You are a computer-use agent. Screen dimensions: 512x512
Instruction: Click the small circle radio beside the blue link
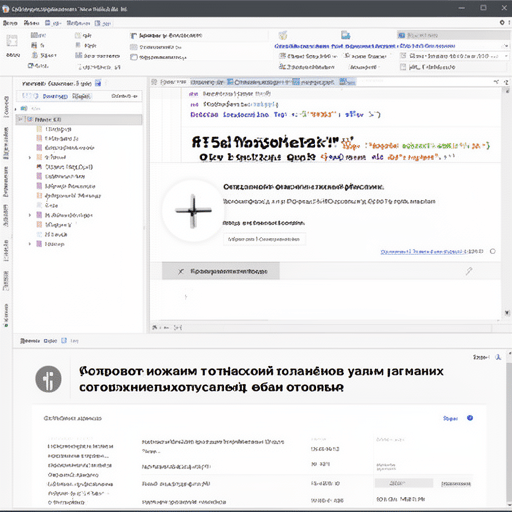(x=493, y=251)
